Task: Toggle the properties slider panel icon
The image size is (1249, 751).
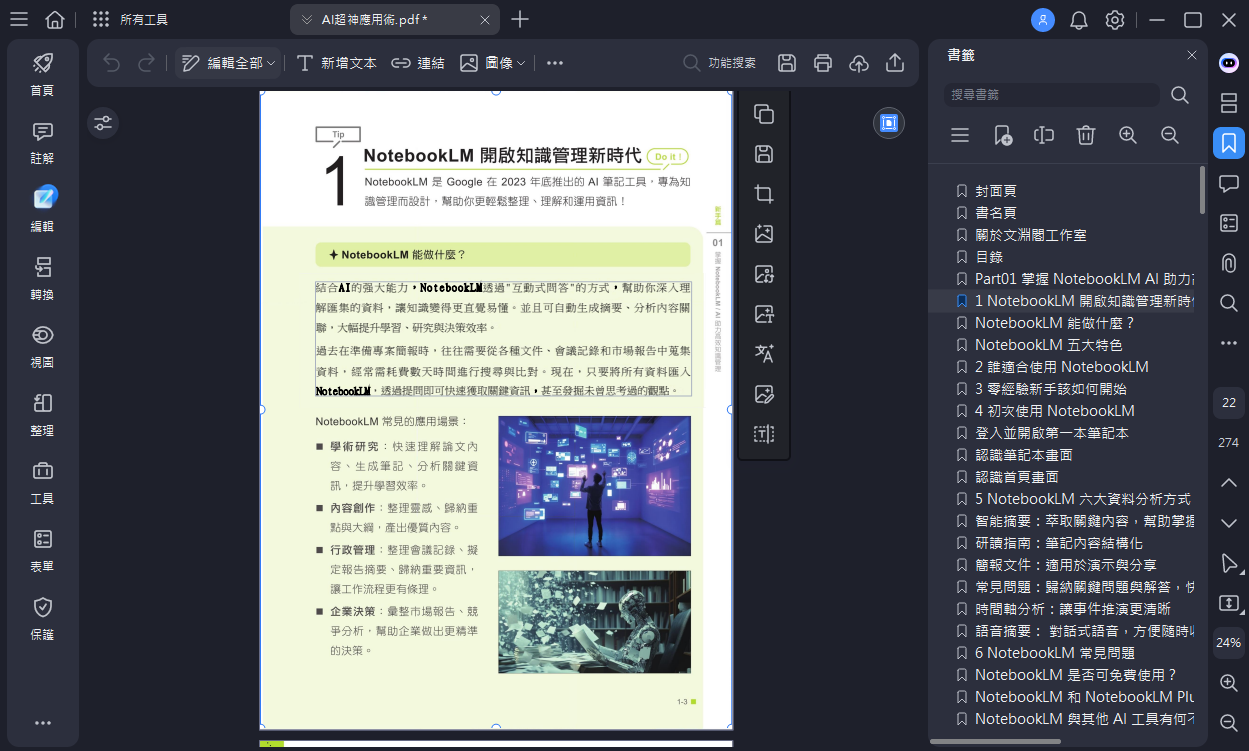Action: click(103, 123)
